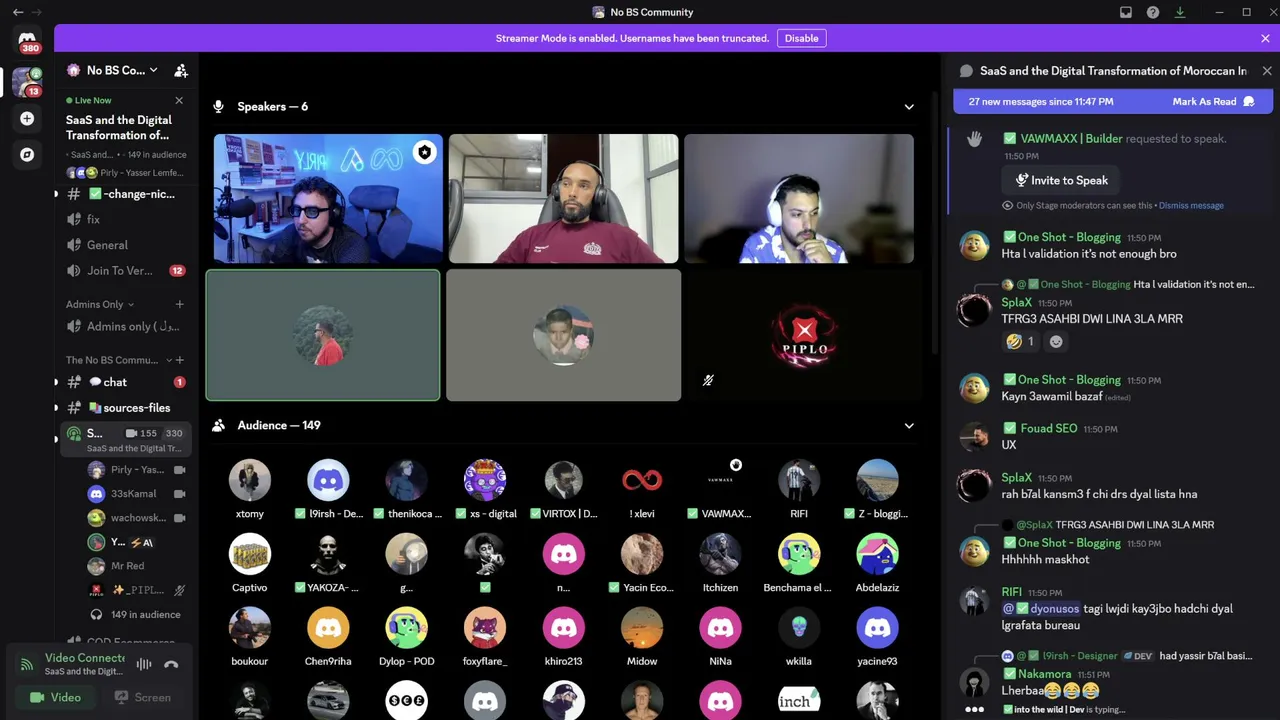Click the invite people icon beside server name
The height and width of the screenshot is (720, 1280).
tap(181, 71)
